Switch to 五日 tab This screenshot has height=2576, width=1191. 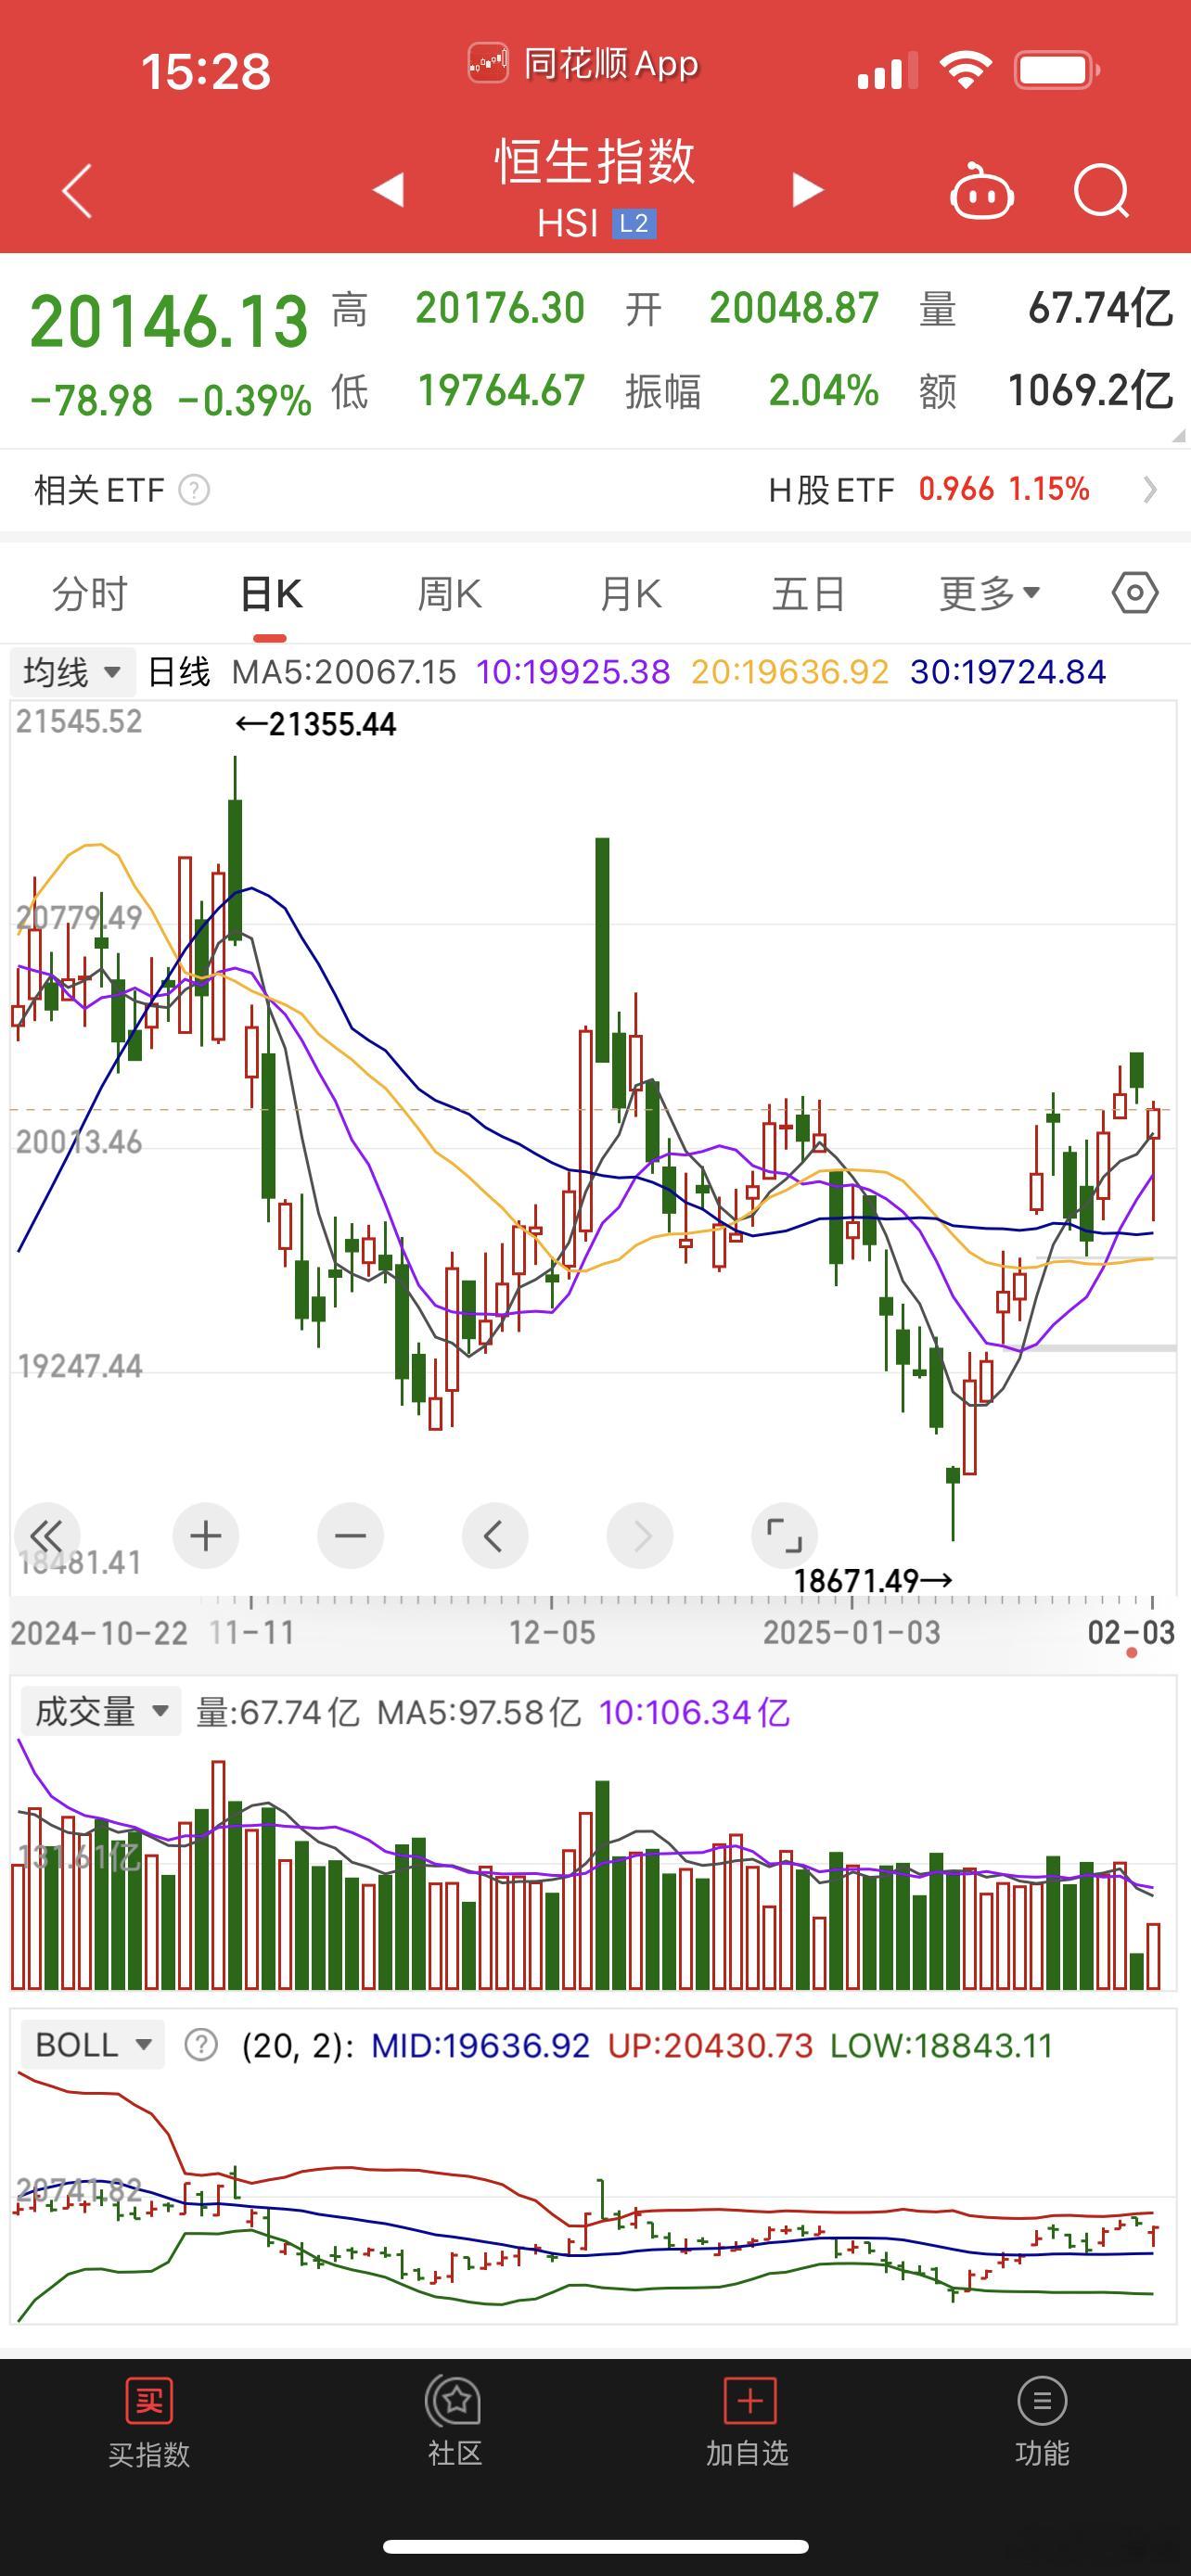pos(809,594)
